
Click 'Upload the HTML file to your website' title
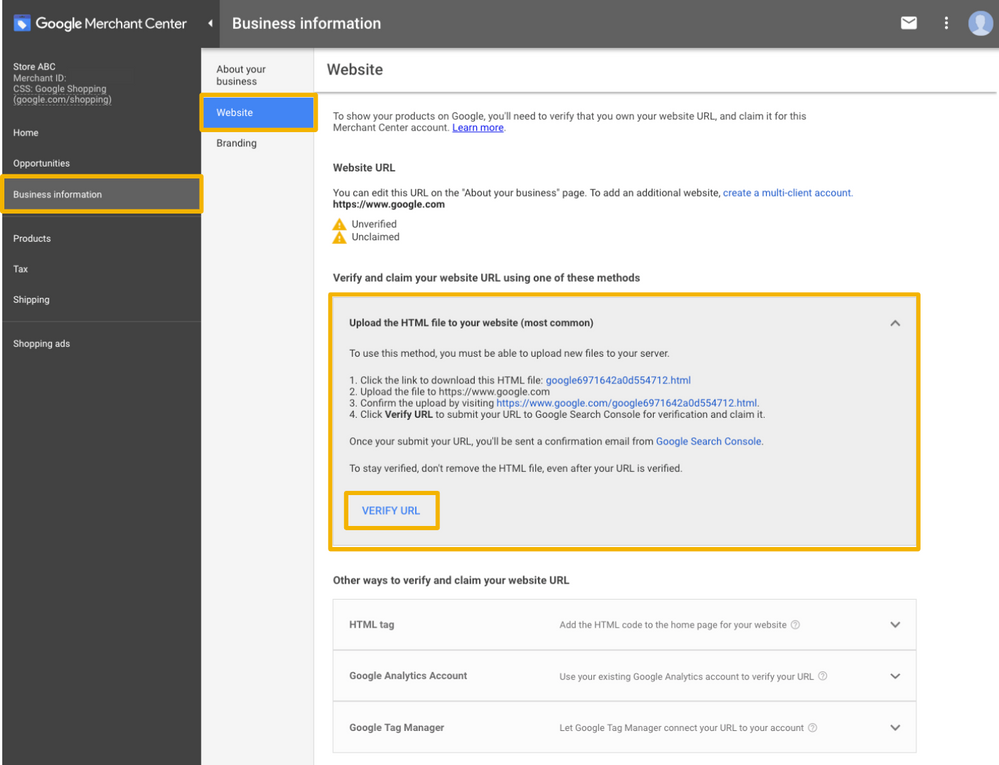tap(471, 323)
